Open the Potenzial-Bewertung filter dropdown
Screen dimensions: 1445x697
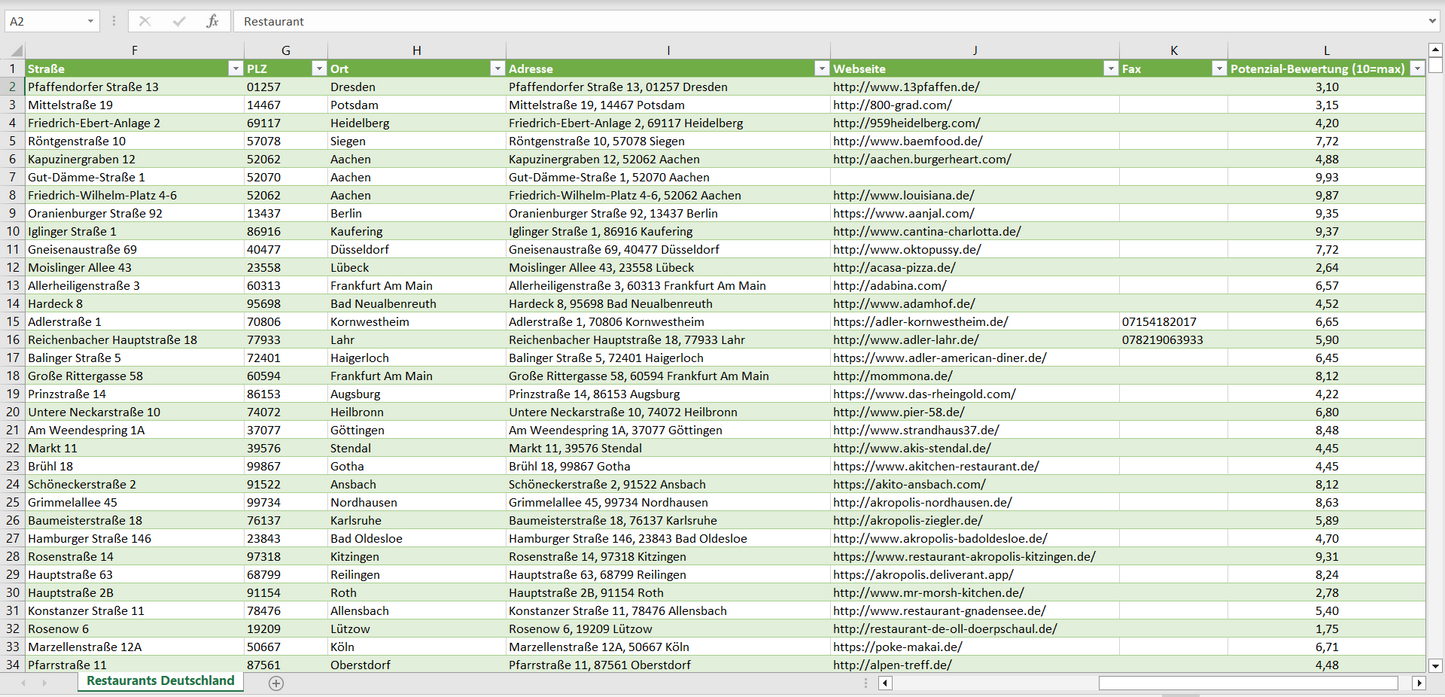(1417, 69)
